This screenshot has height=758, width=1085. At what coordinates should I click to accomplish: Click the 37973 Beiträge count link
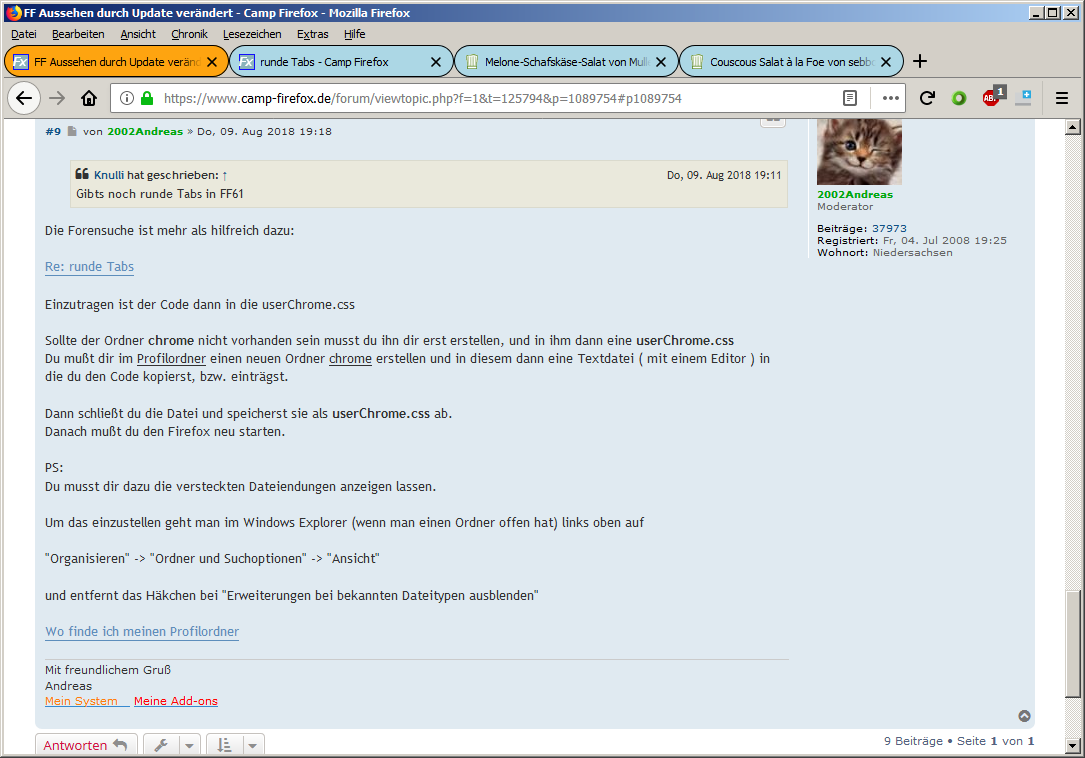(x=889, y=228)
